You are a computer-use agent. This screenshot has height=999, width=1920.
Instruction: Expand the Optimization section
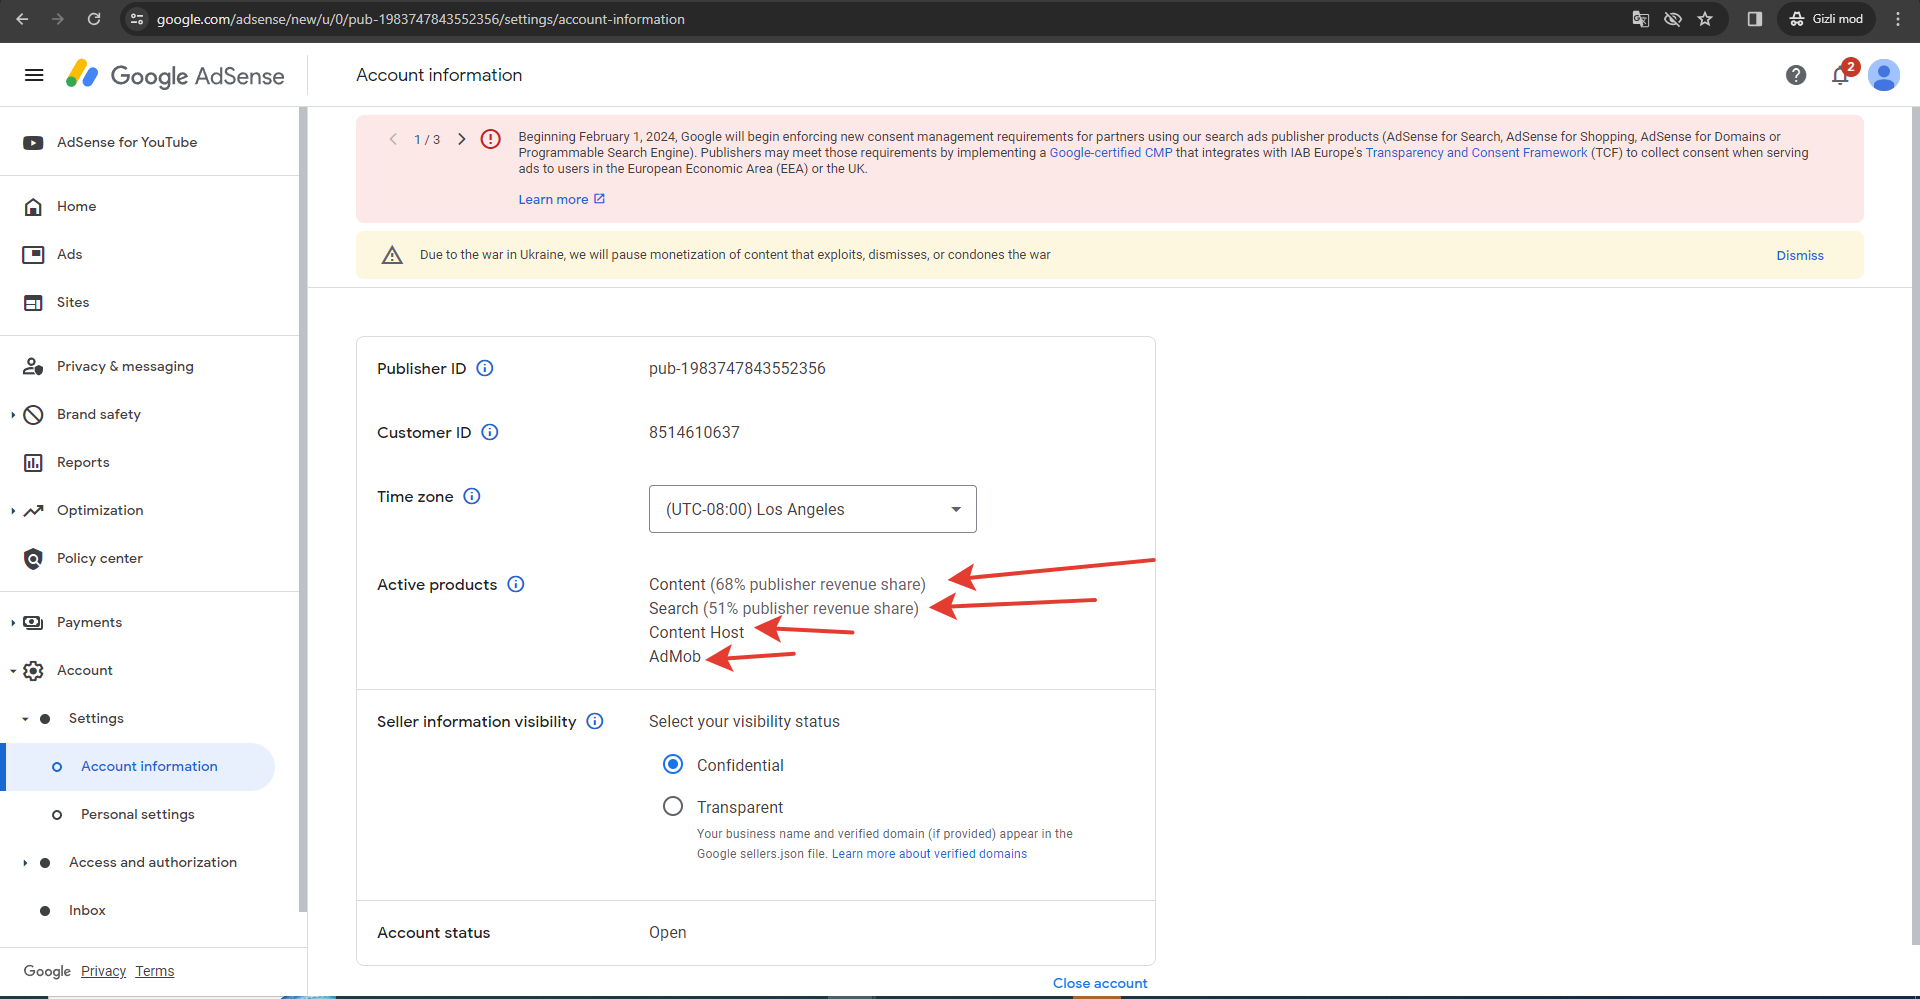13,511
